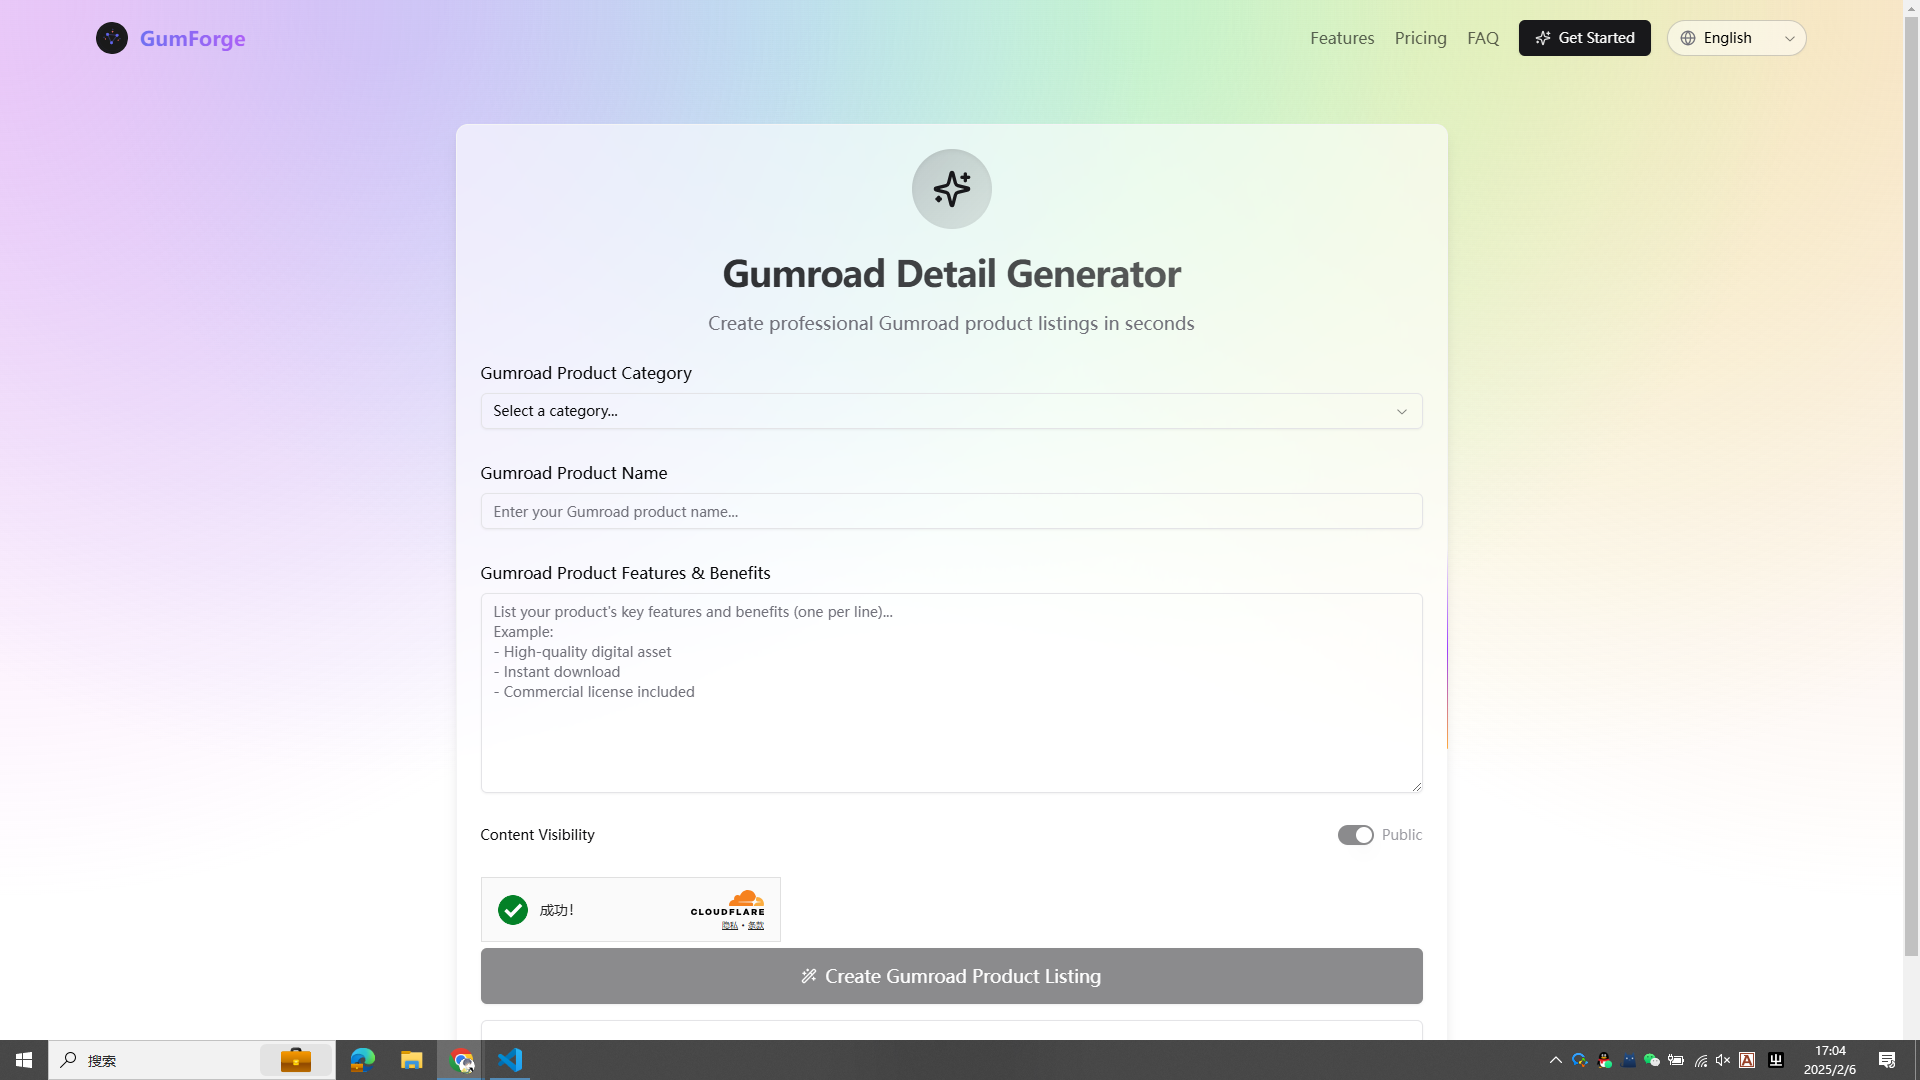This screenshot has height=1080, width=1920.
Task: Open the Pricing nav link
Action: [x=1420, y=38]
